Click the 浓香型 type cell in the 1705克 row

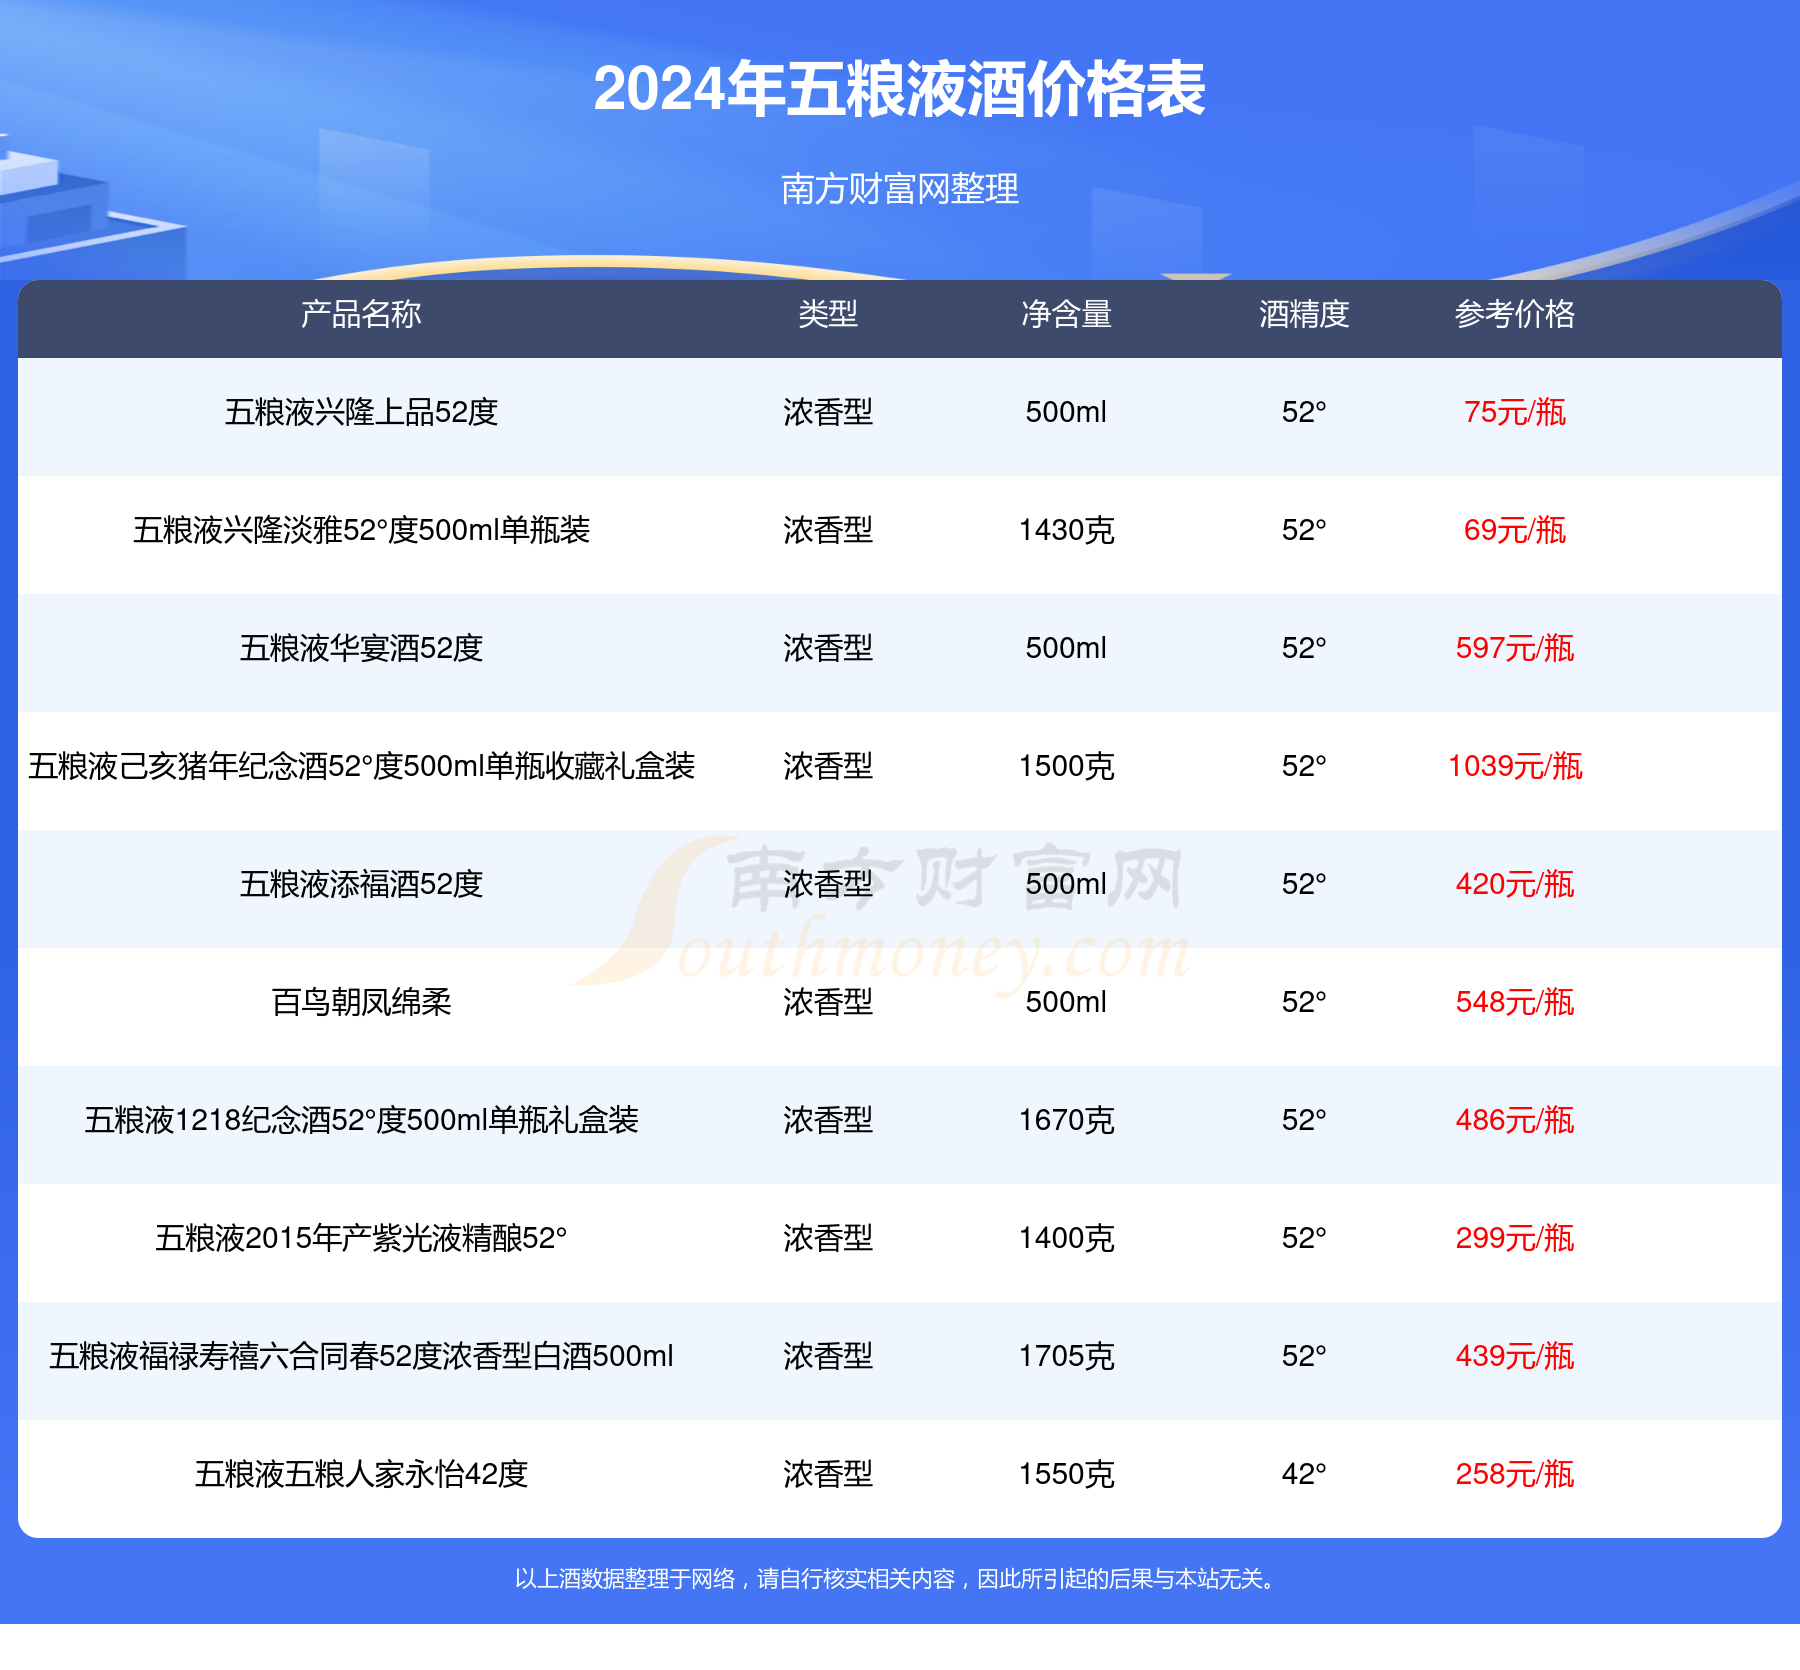click(x=828, y=1356)
